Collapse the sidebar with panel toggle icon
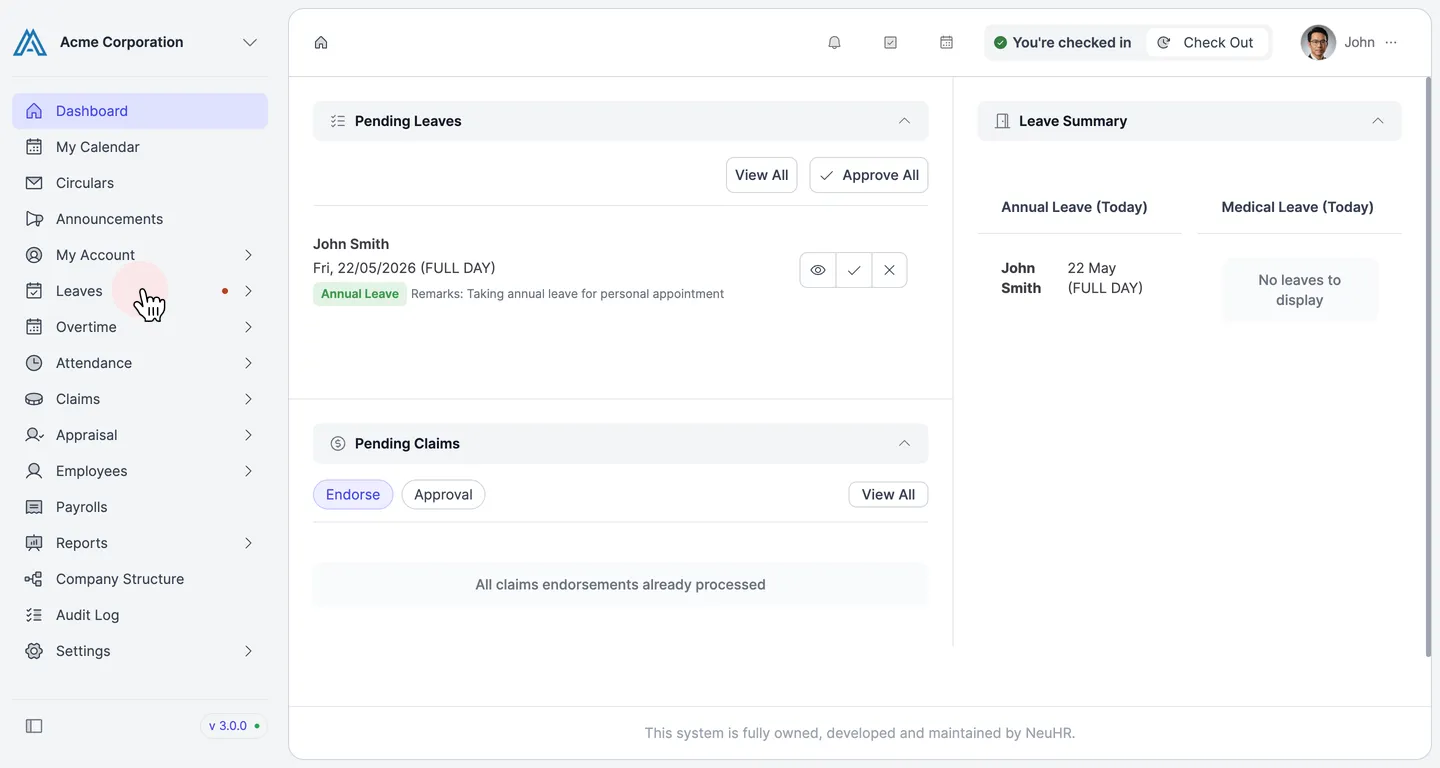The width and height of the screenshot is (1440, 768). 34,726
